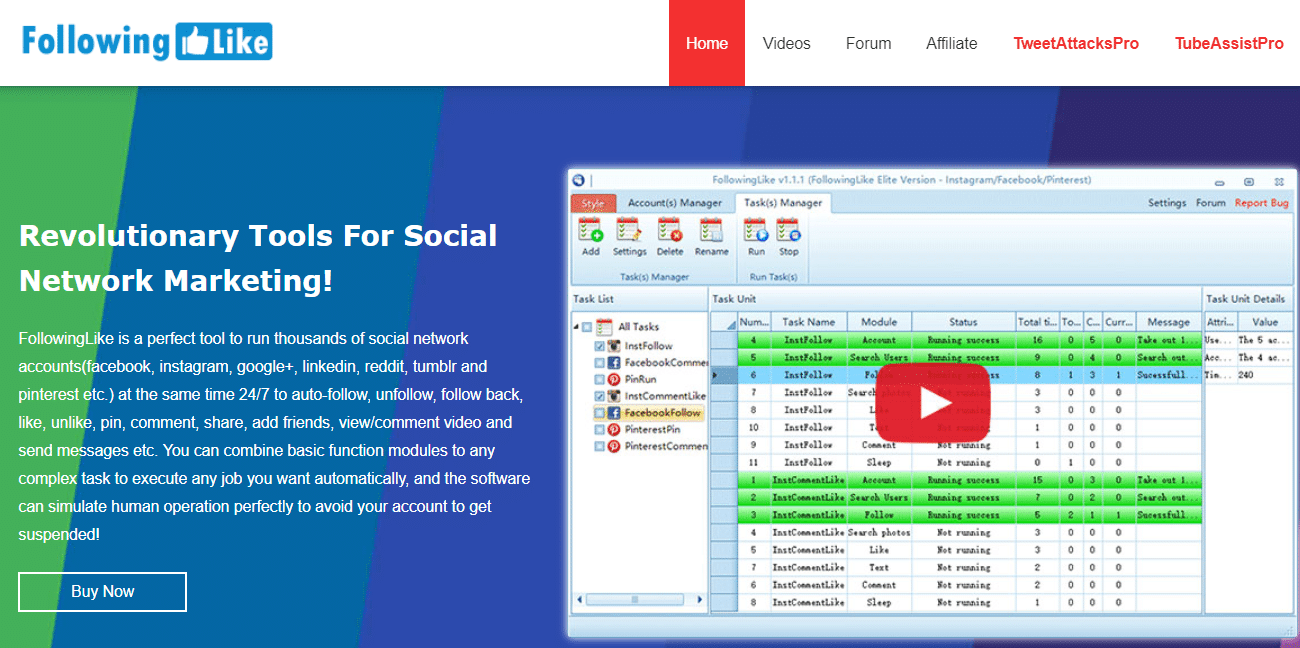
Task: Uncheck the InstCommentLike task checkbox
Action: tap(599, 396)
